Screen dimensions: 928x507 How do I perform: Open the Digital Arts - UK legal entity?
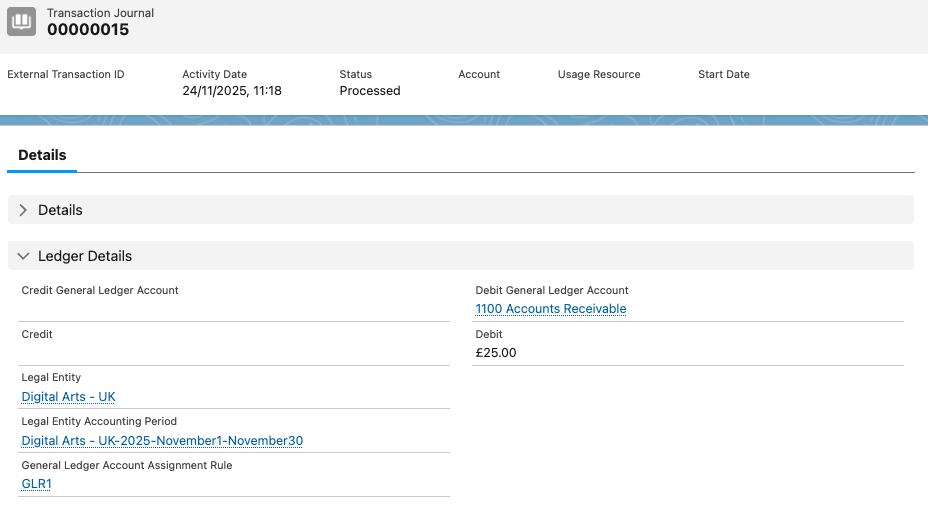pos(69,397)
